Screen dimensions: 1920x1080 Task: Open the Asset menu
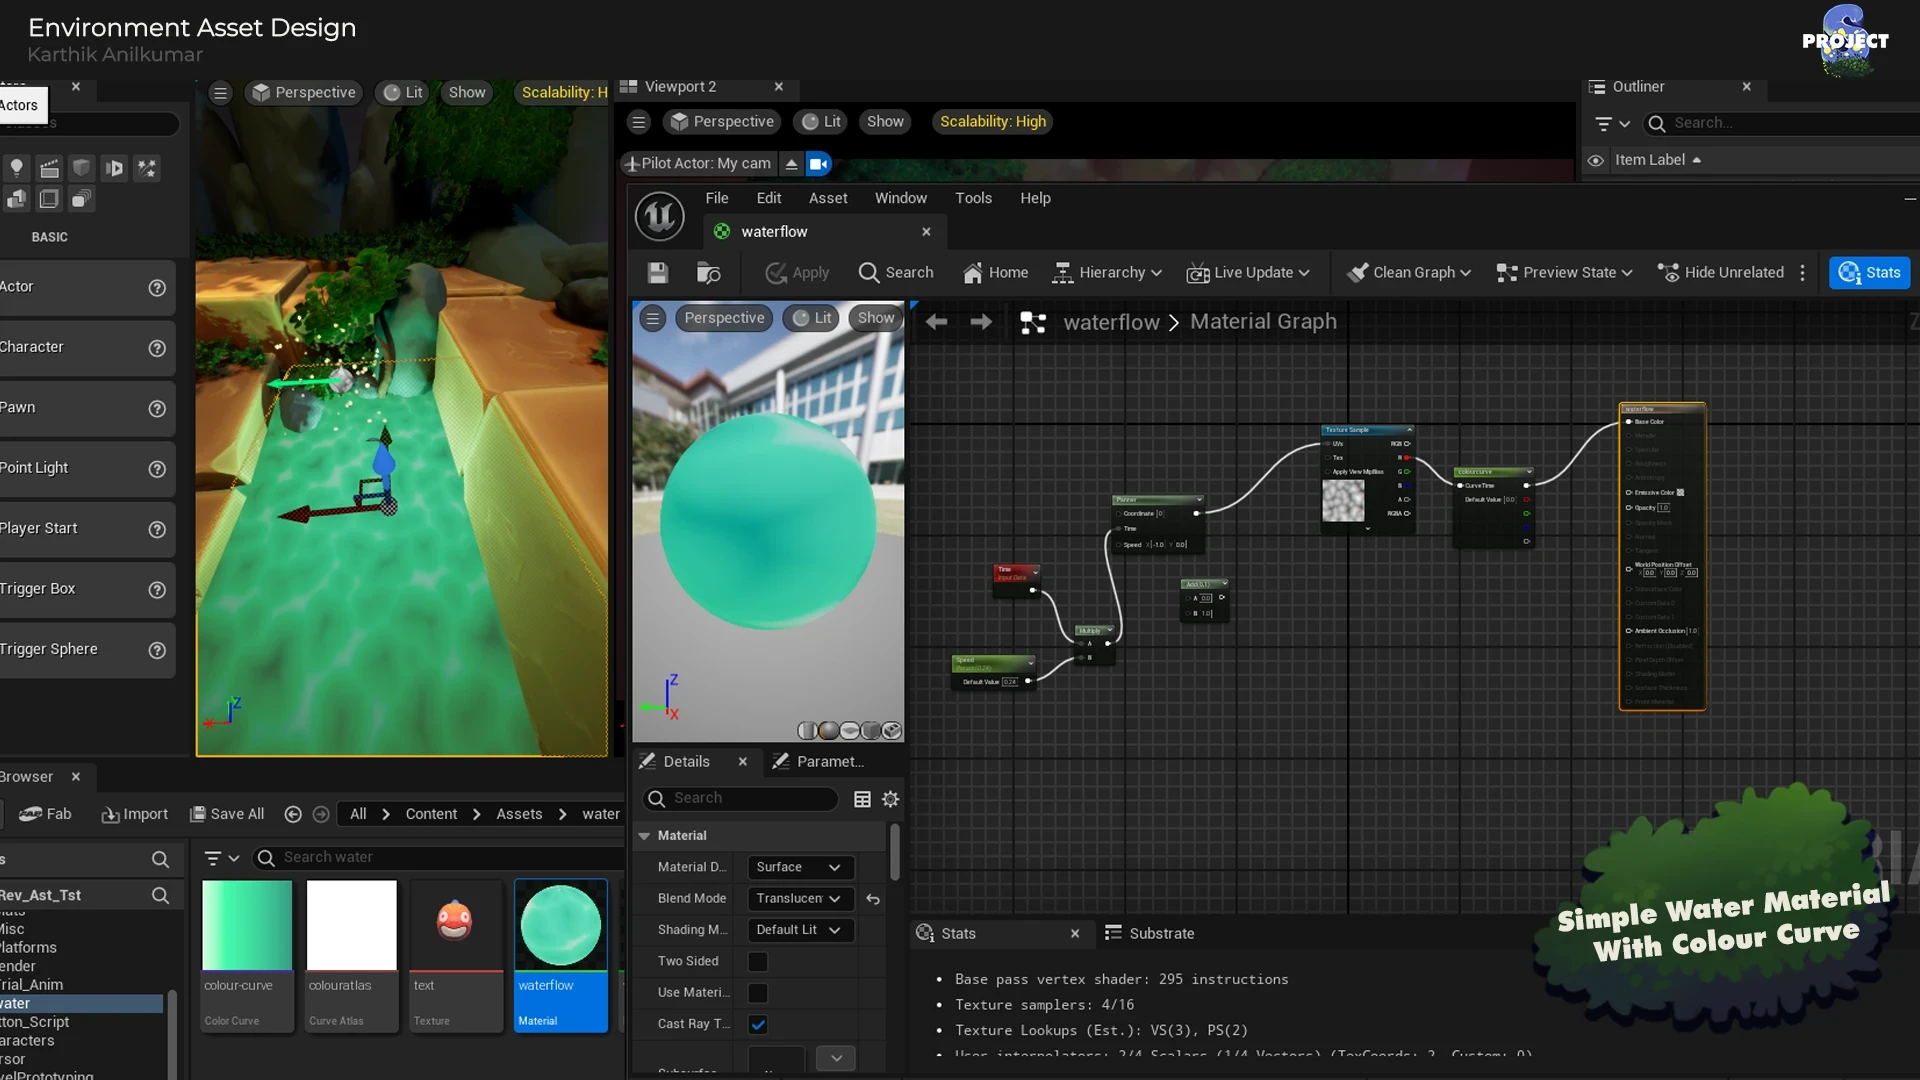coord(828,198)
